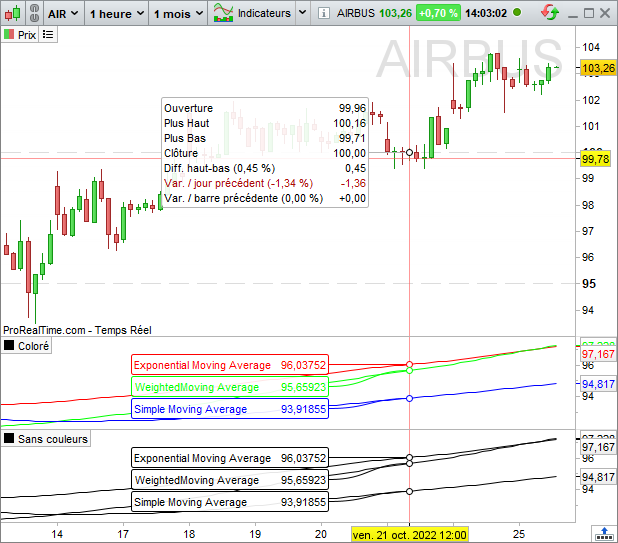The height and width of the screenshot is (543, 618).
Task: Click the ProRealTime.com - Temps Réel text
Action: 77,330
